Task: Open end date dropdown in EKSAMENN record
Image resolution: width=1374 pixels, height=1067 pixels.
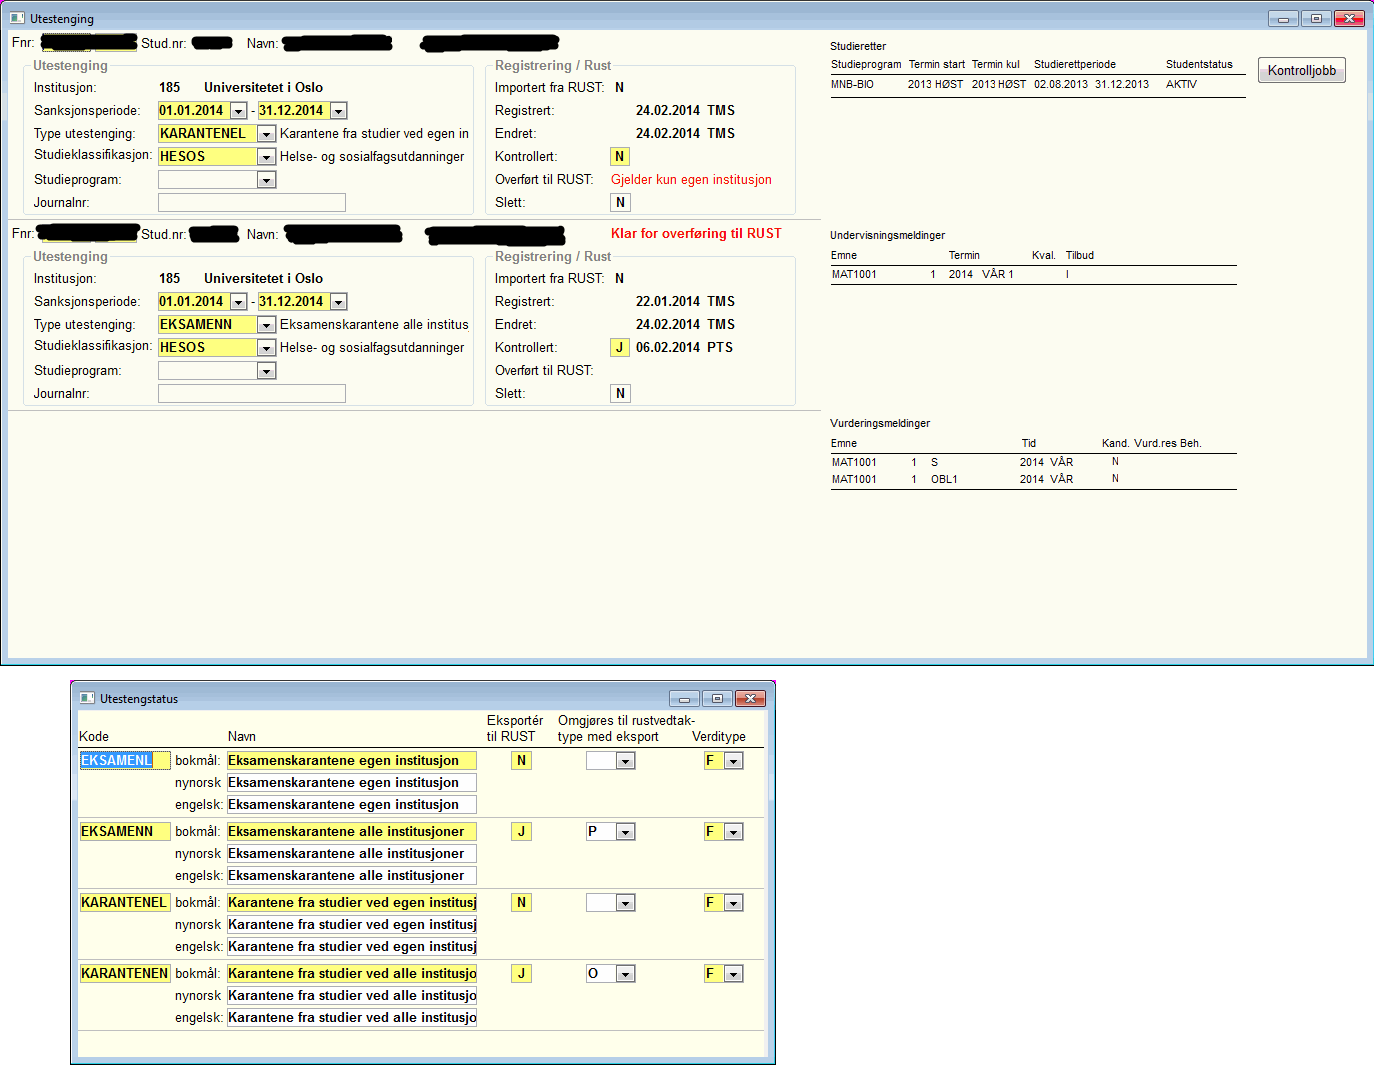Action: [x=338, y=302]
